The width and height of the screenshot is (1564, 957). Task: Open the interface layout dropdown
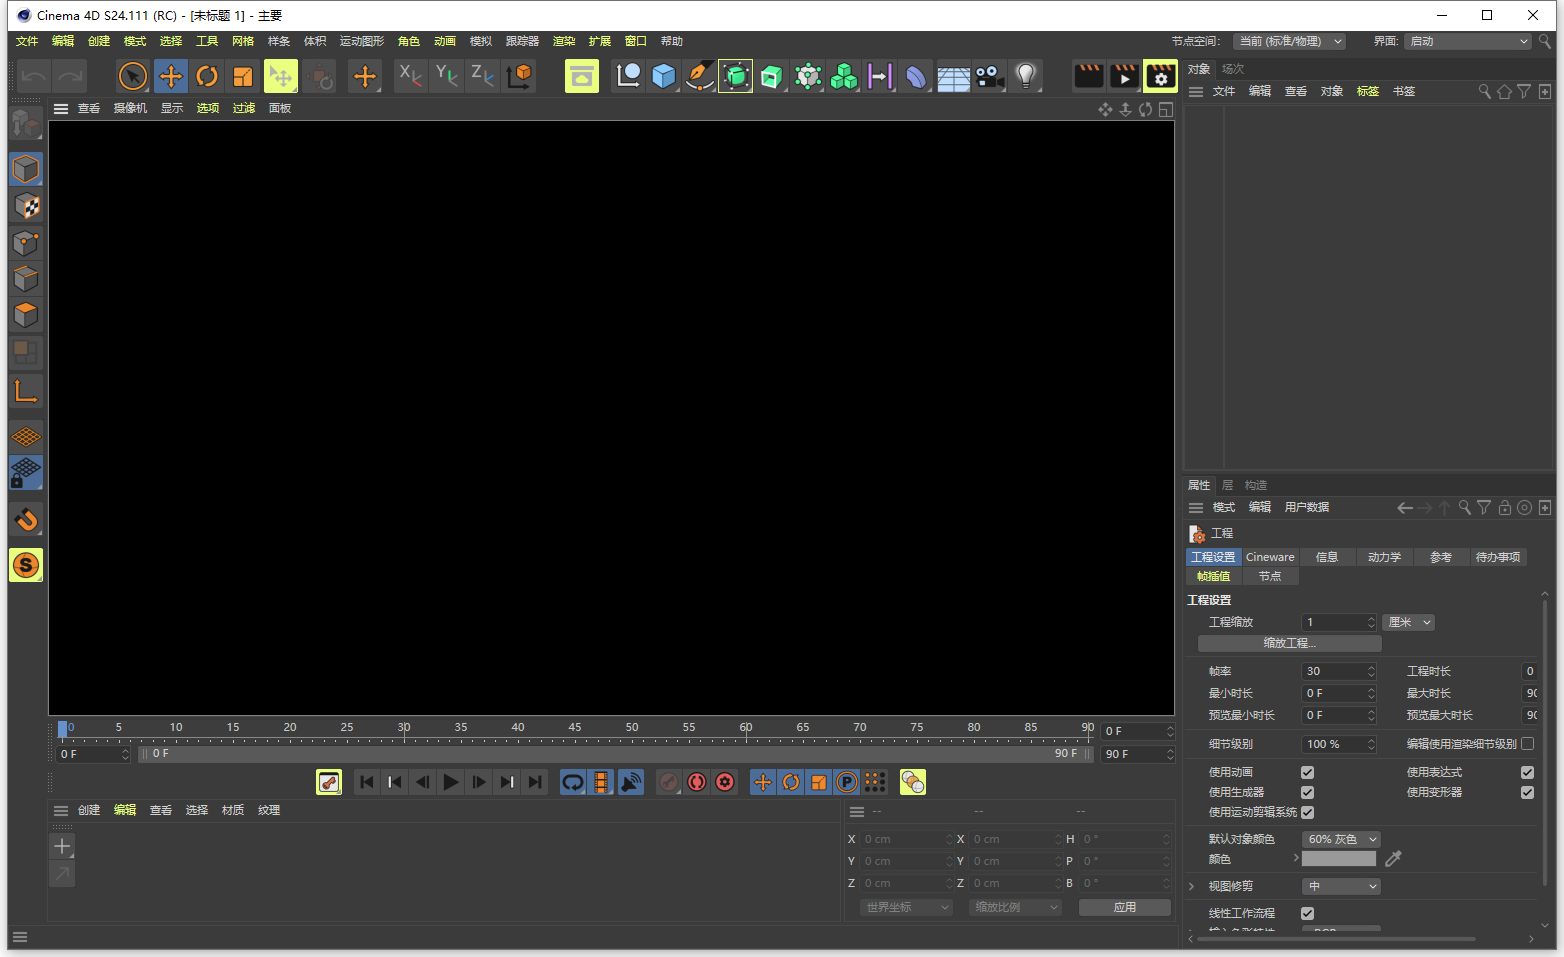[x=1468, y=41]
